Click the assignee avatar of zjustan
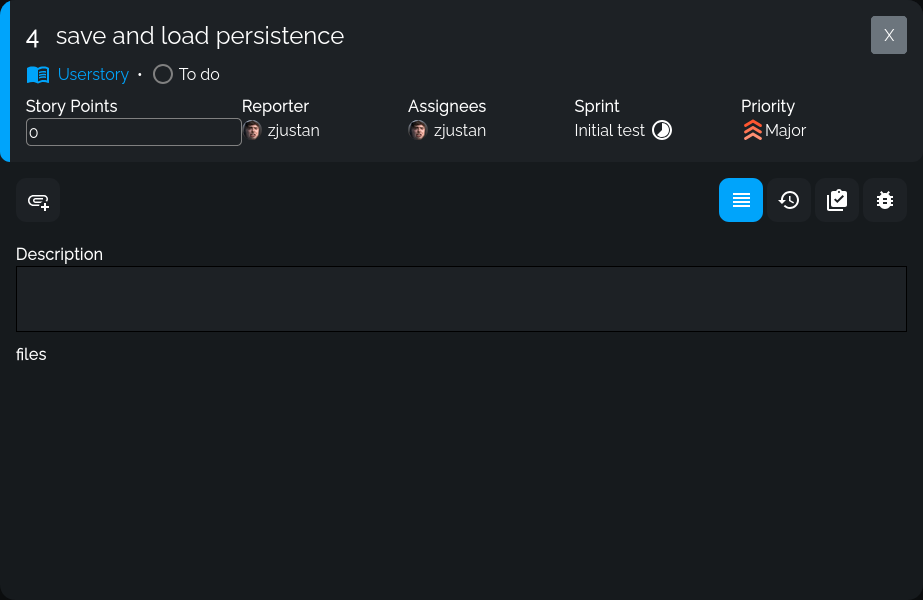Viewport: 923px width, 600px height. click(418, 131)
